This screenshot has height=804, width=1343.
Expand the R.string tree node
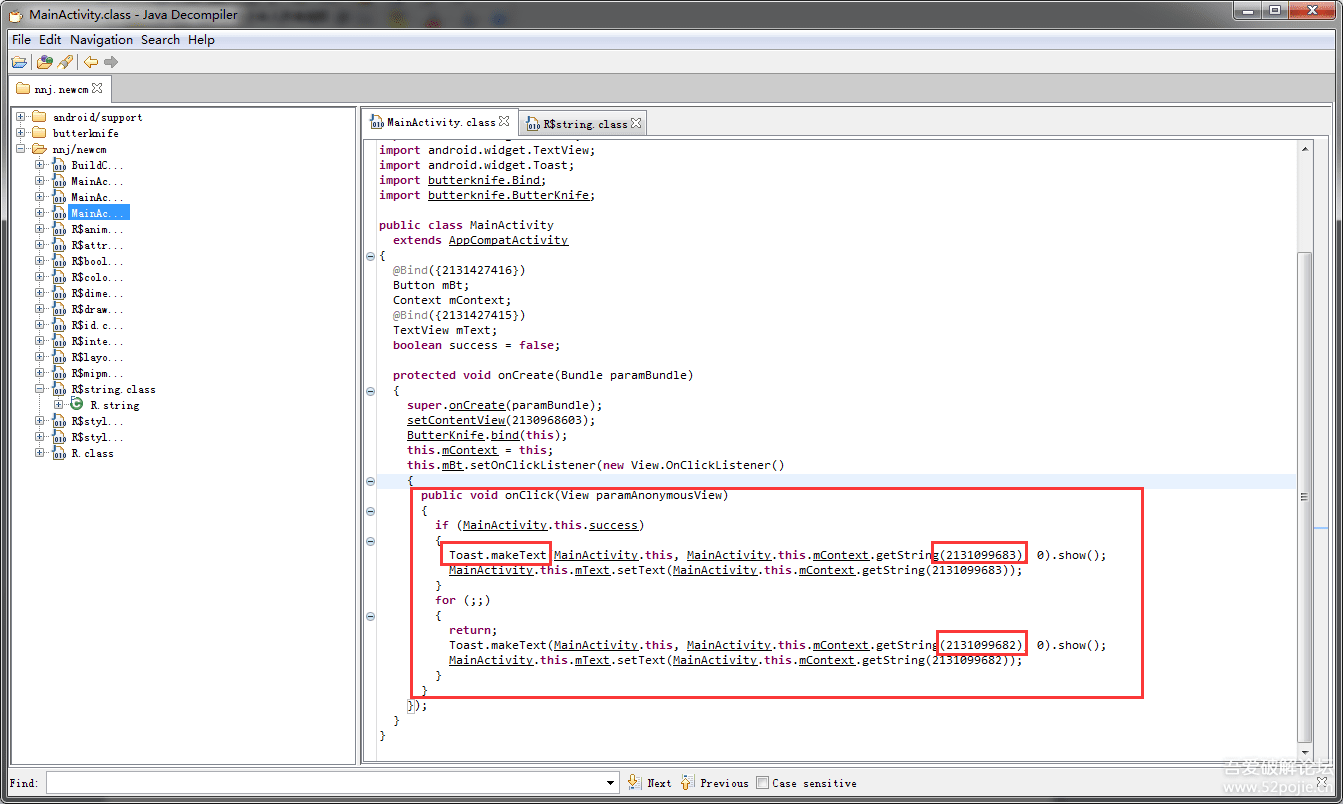tap(59, 405)
